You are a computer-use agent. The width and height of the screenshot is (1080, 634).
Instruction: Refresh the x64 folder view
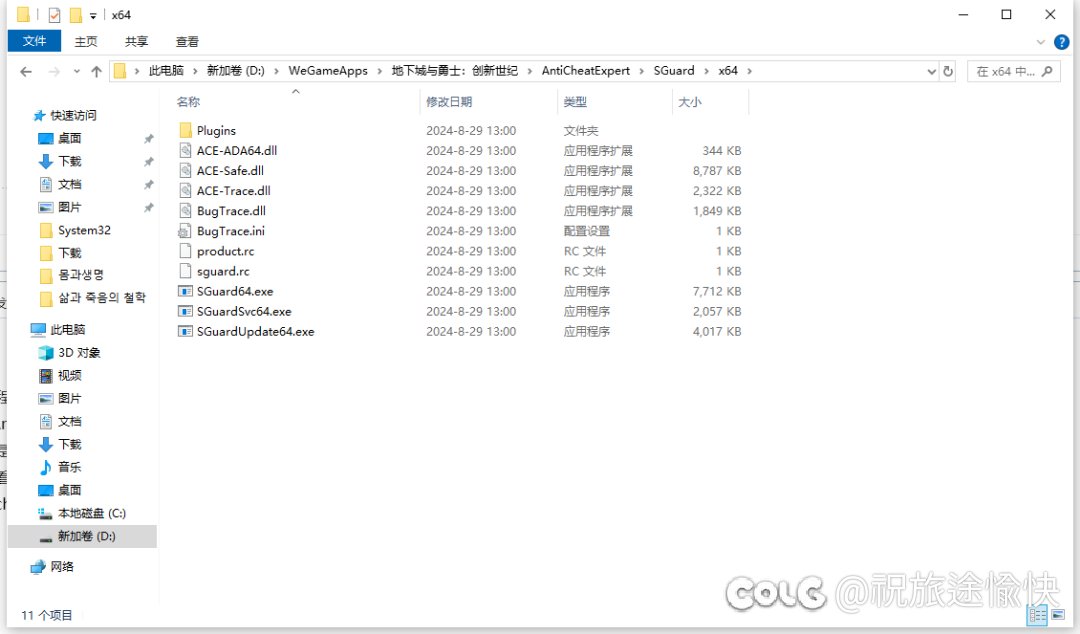(948, 71)
